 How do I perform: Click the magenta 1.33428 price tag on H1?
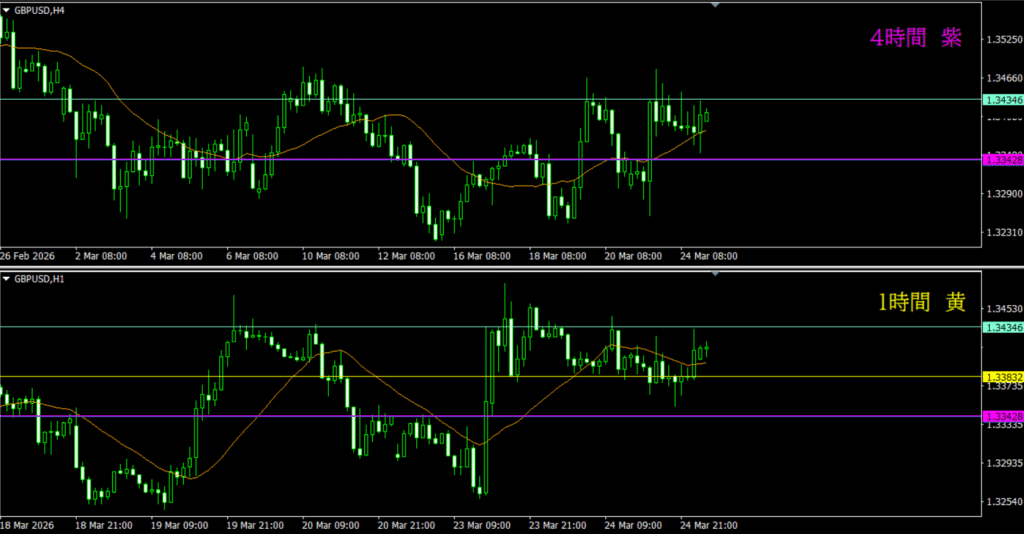tap(1003, 416)
